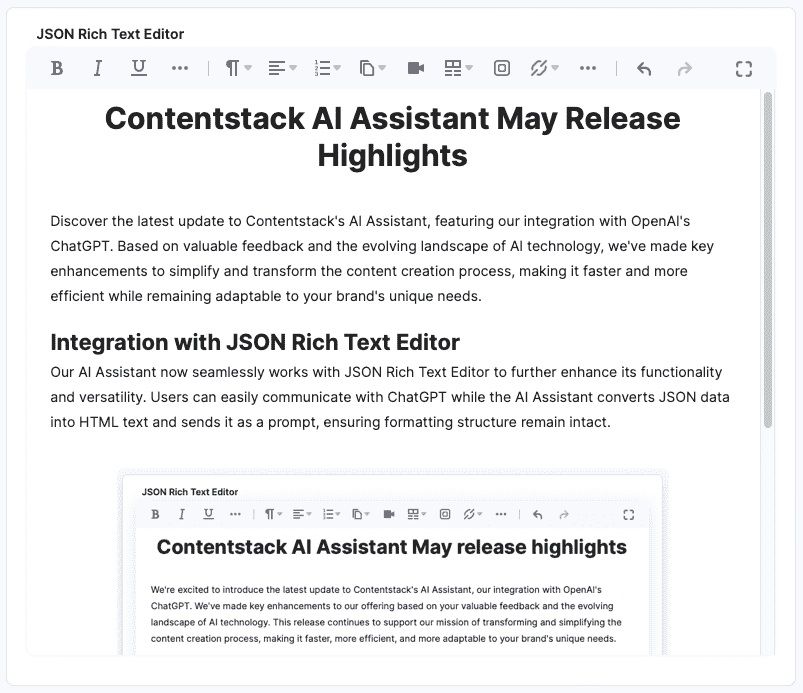Viewport: 803px width, 693px height.
Task: Click copy dropdown icon in embedded screenshot toolbar
Action: tap(361, 514)
